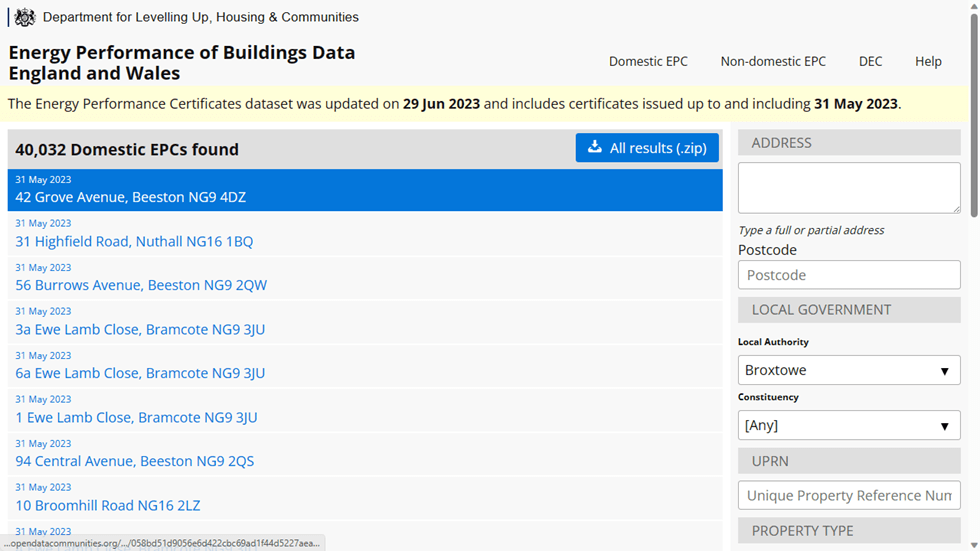The width and height of the screenshot is (980, 551).
Task: Select 3a Ewe Lamb Close certificate
Action: click(x=140, y=329)
